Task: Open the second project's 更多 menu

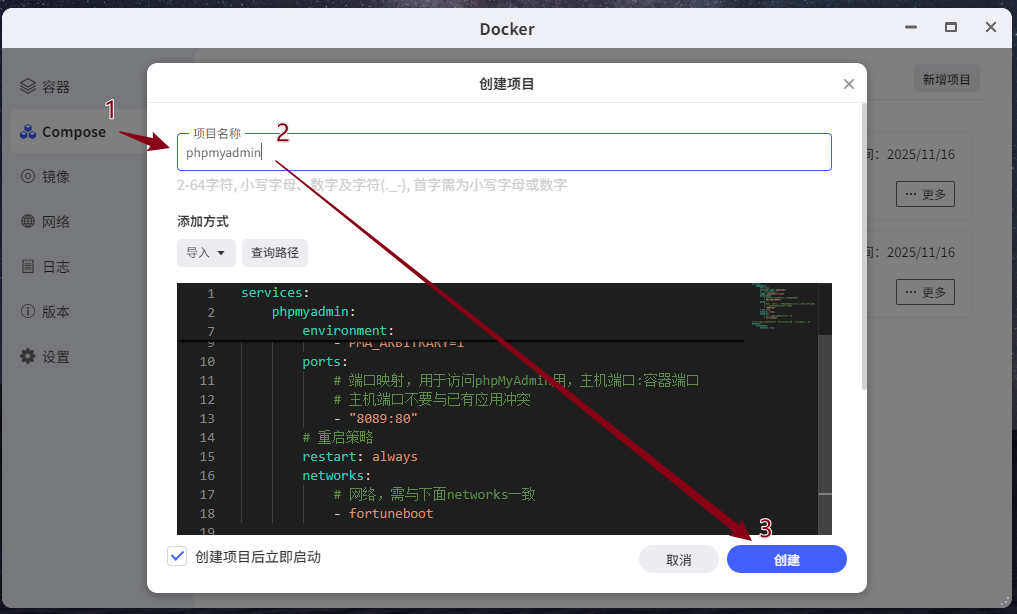Action: pyautogui.click(x=925, y=292)
